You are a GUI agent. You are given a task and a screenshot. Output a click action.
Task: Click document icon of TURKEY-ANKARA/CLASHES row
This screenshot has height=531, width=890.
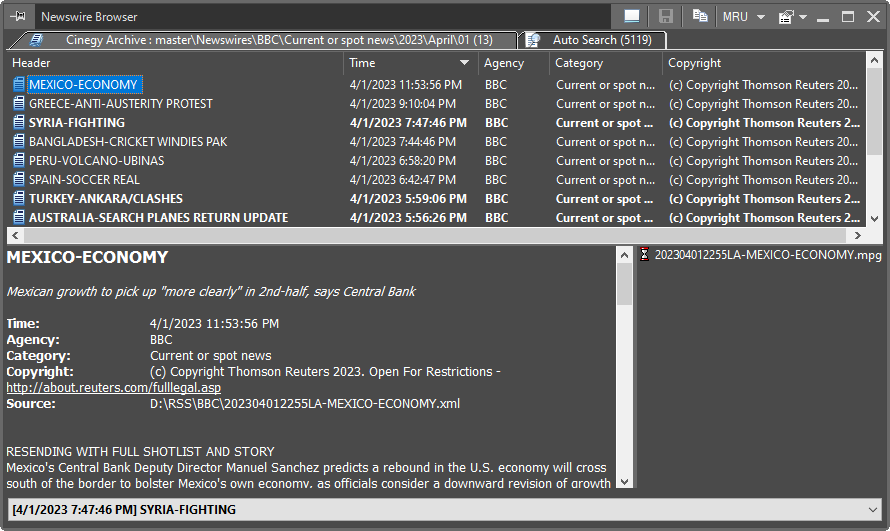pyautogui.click(x=19, y=199)
